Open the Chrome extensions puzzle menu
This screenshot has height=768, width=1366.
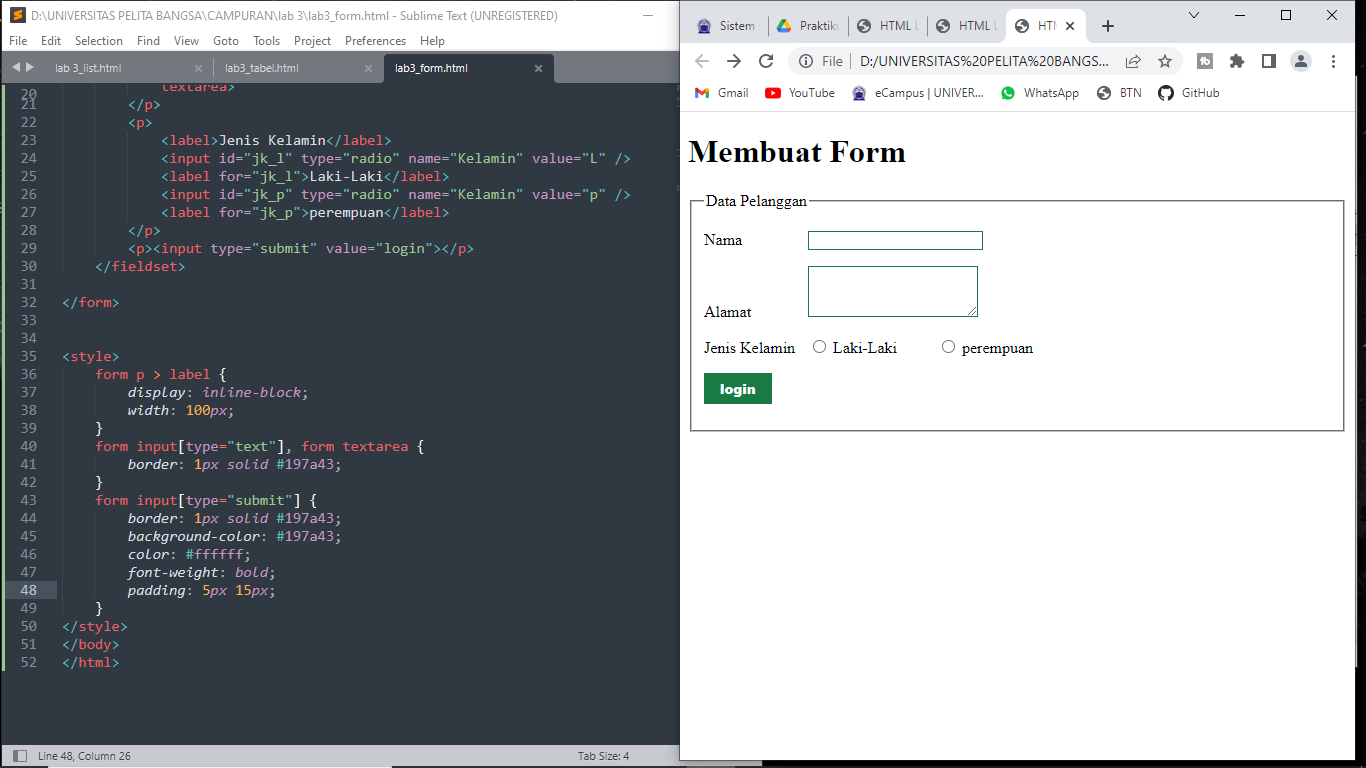click(1238, 60)
